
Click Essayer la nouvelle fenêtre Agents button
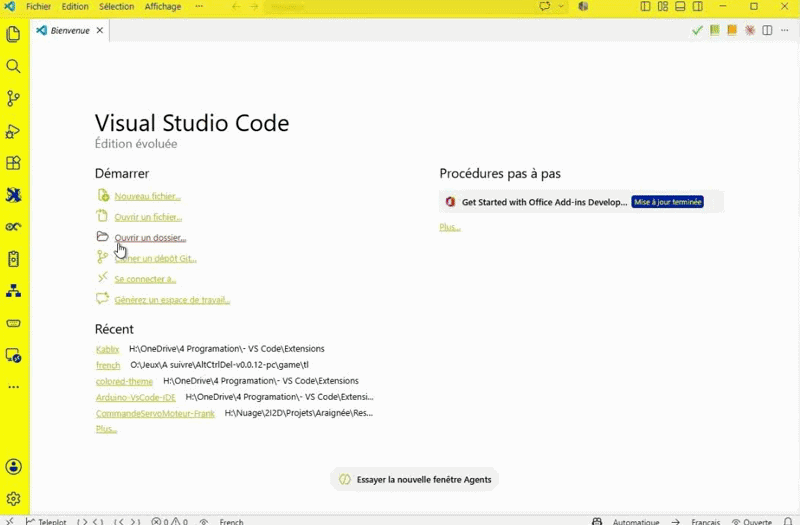(414, 480)
